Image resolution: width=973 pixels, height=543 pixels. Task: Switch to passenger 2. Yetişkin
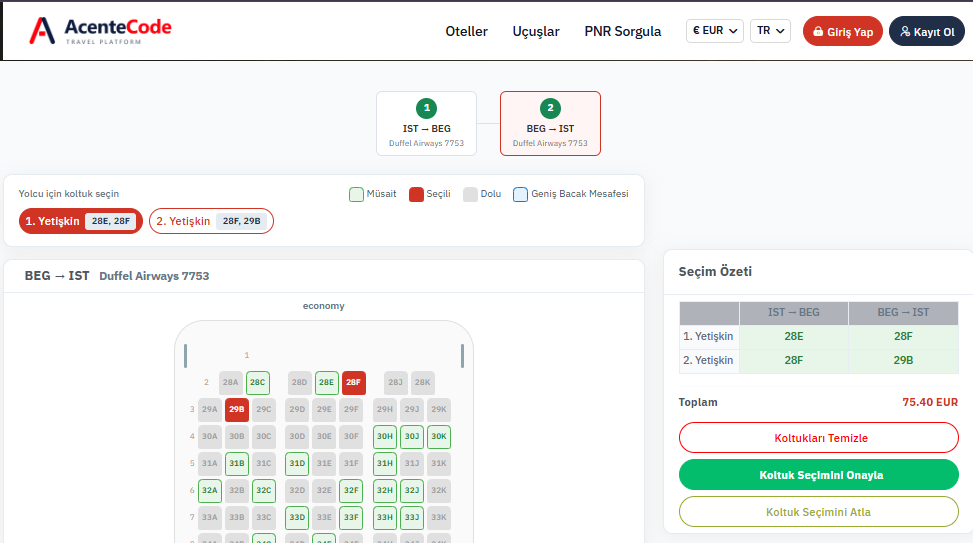tap(211, 221)
